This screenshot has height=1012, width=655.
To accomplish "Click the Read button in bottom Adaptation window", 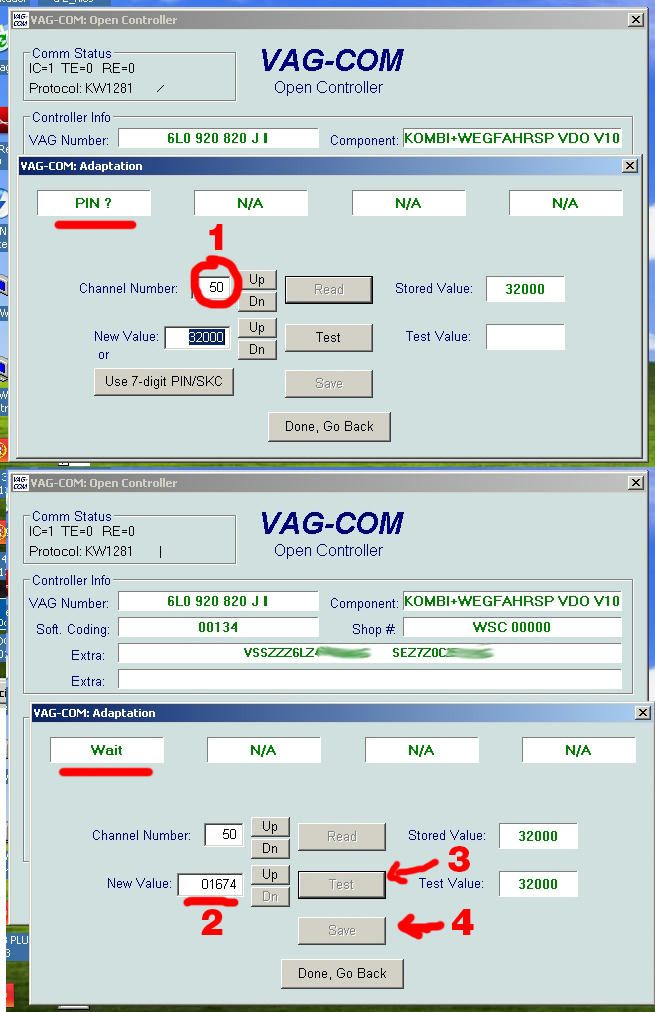I will (x=341, y=836).
